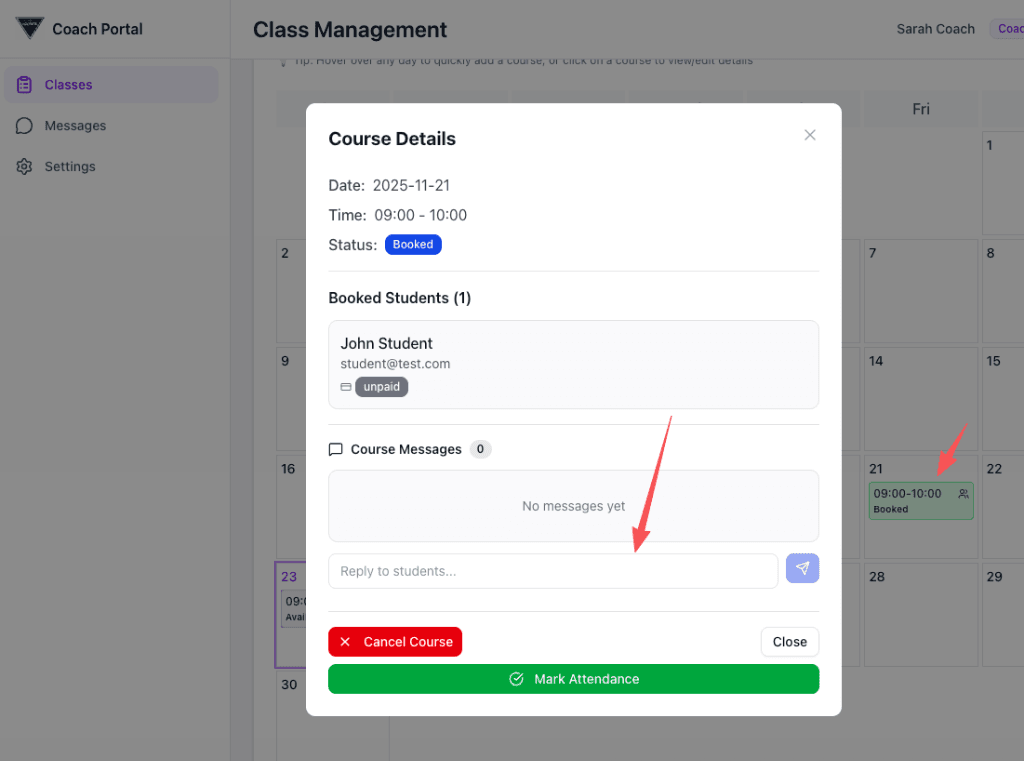Open the 09:00-10:00 Booked course on the 21st
Viewport: 1024px width, 761px height.
coord(910,500)
